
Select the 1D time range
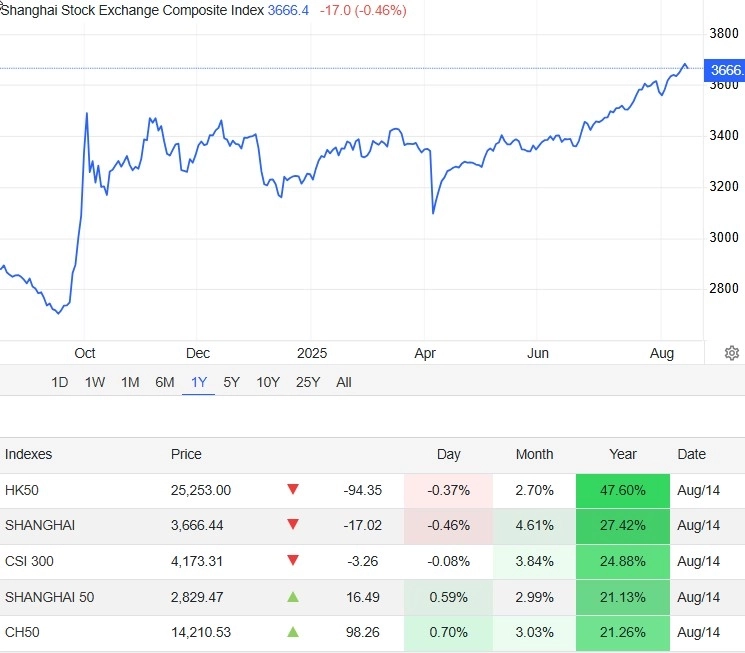(60, 382)
